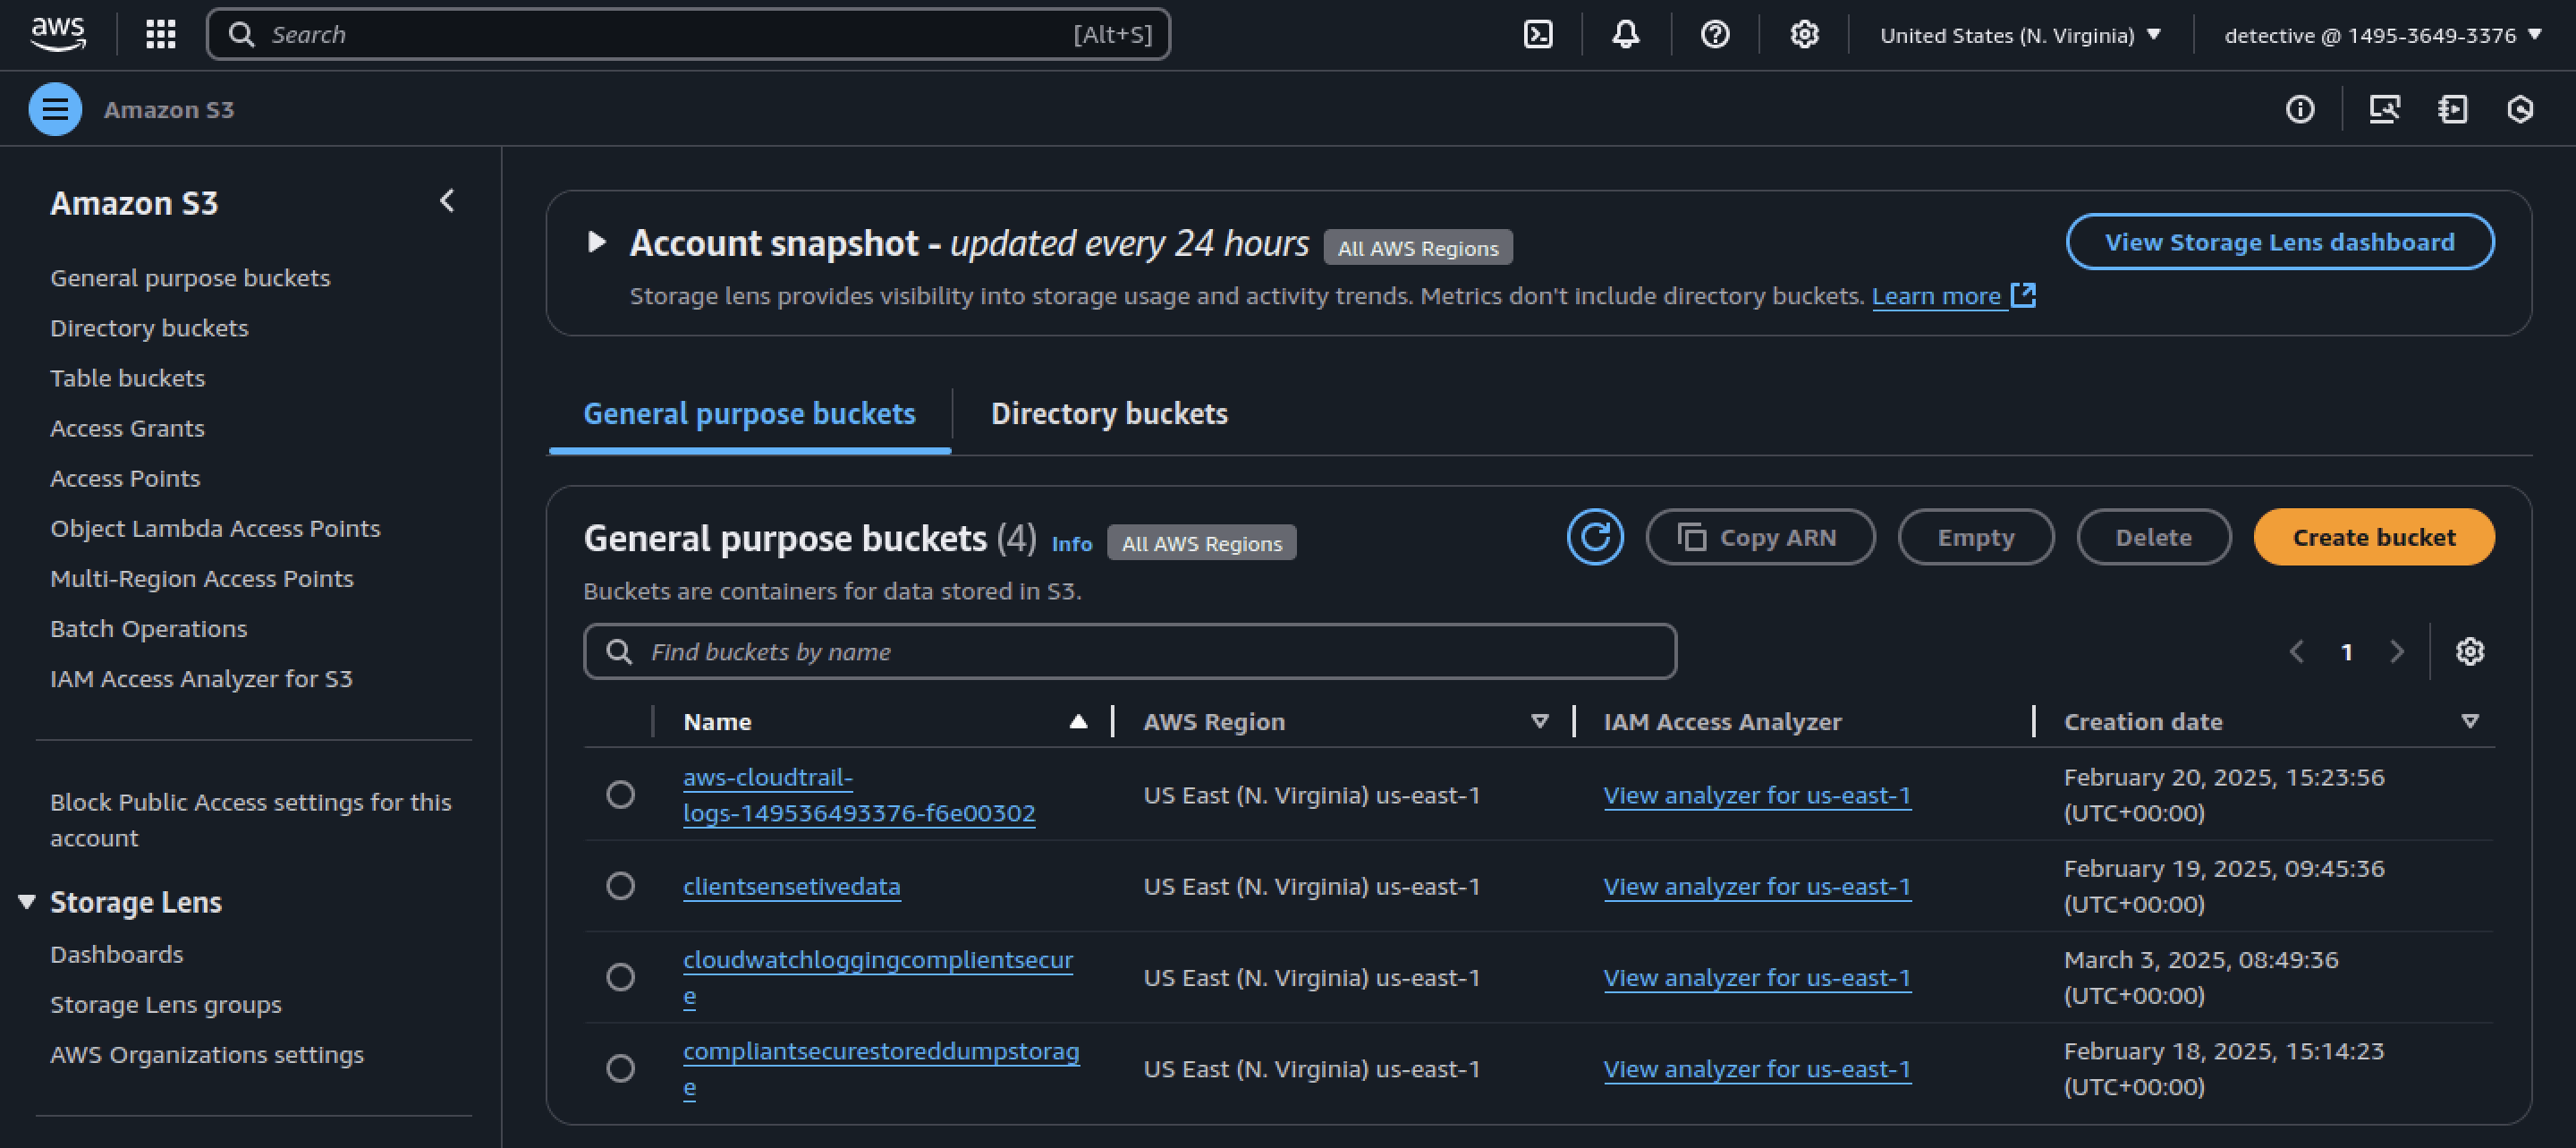
Task: Open Access Points in the sidebar
Action: click(125, 479)
